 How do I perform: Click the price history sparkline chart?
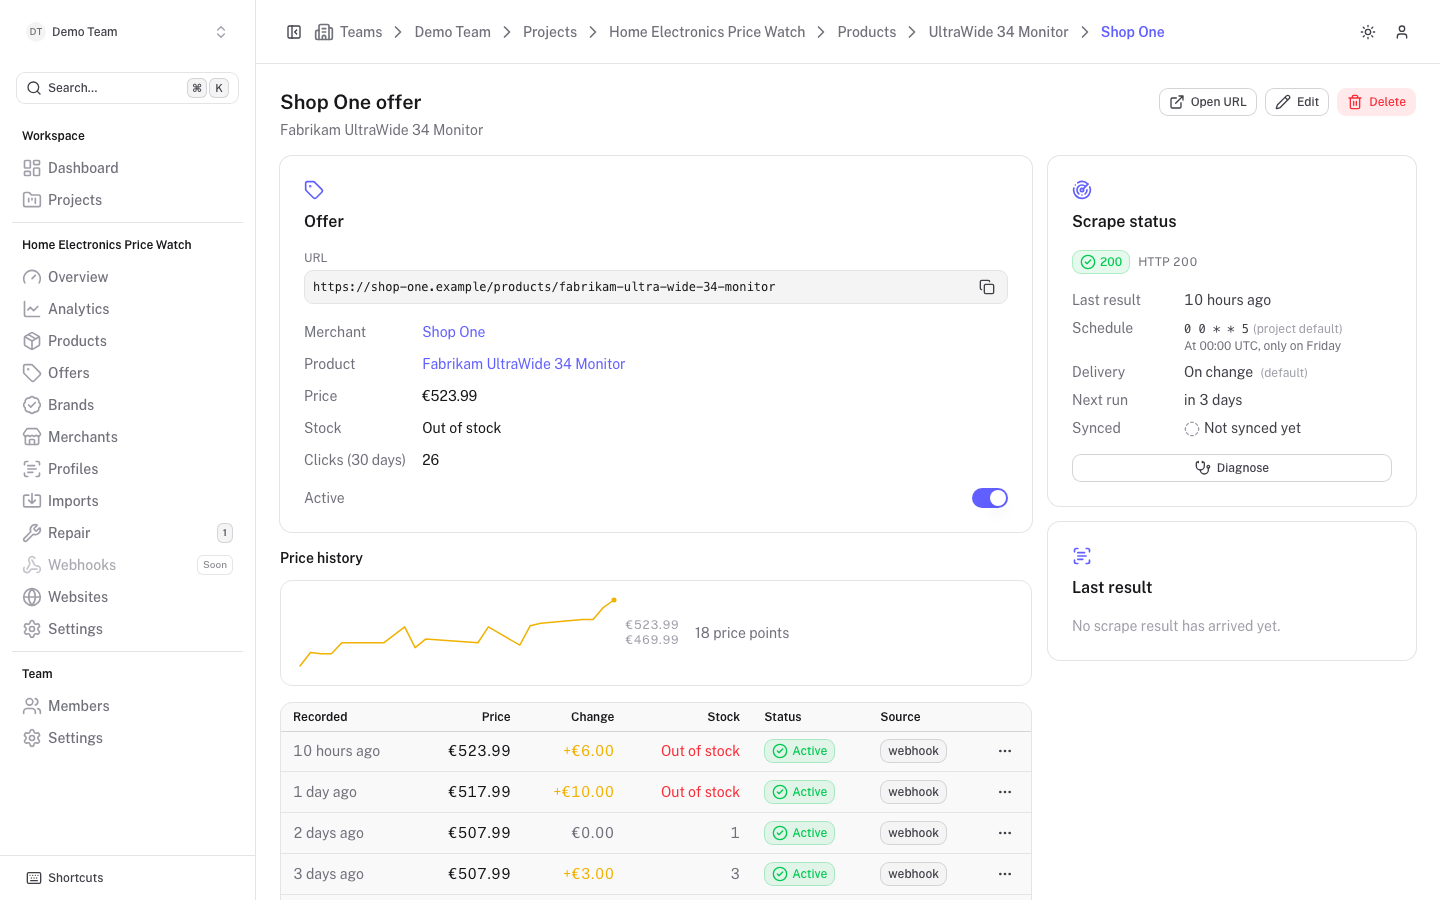click(458, 633)
